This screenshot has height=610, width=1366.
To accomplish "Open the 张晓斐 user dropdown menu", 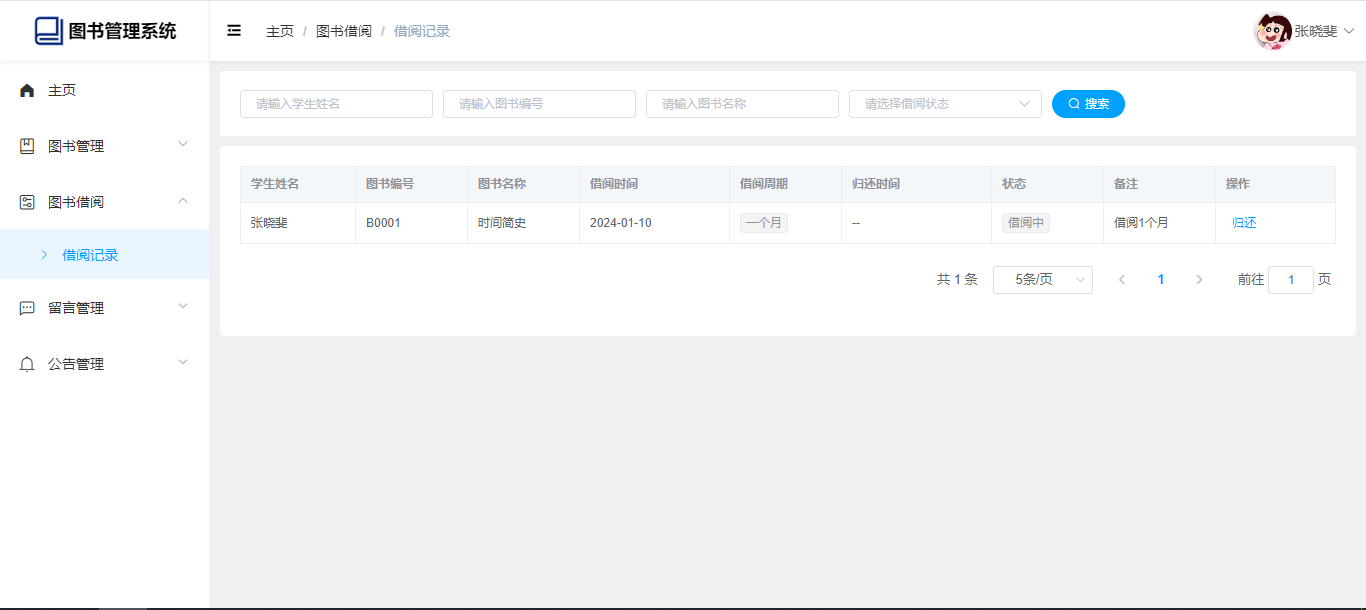I will coord(1323,31).
